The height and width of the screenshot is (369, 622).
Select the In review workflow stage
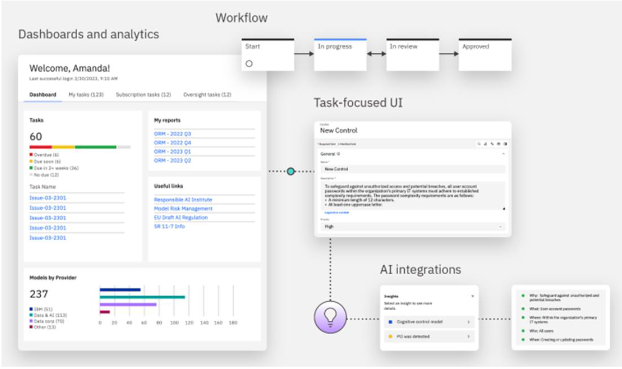click(413, 55)
